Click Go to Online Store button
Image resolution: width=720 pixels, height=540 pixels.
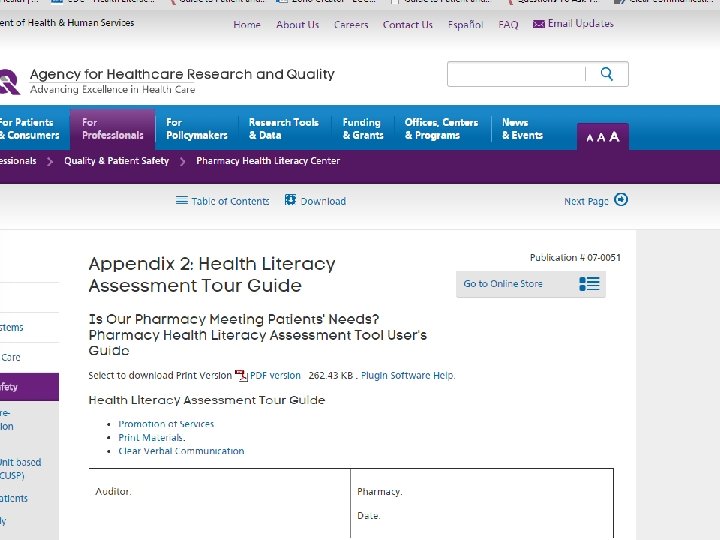(531, 284)
